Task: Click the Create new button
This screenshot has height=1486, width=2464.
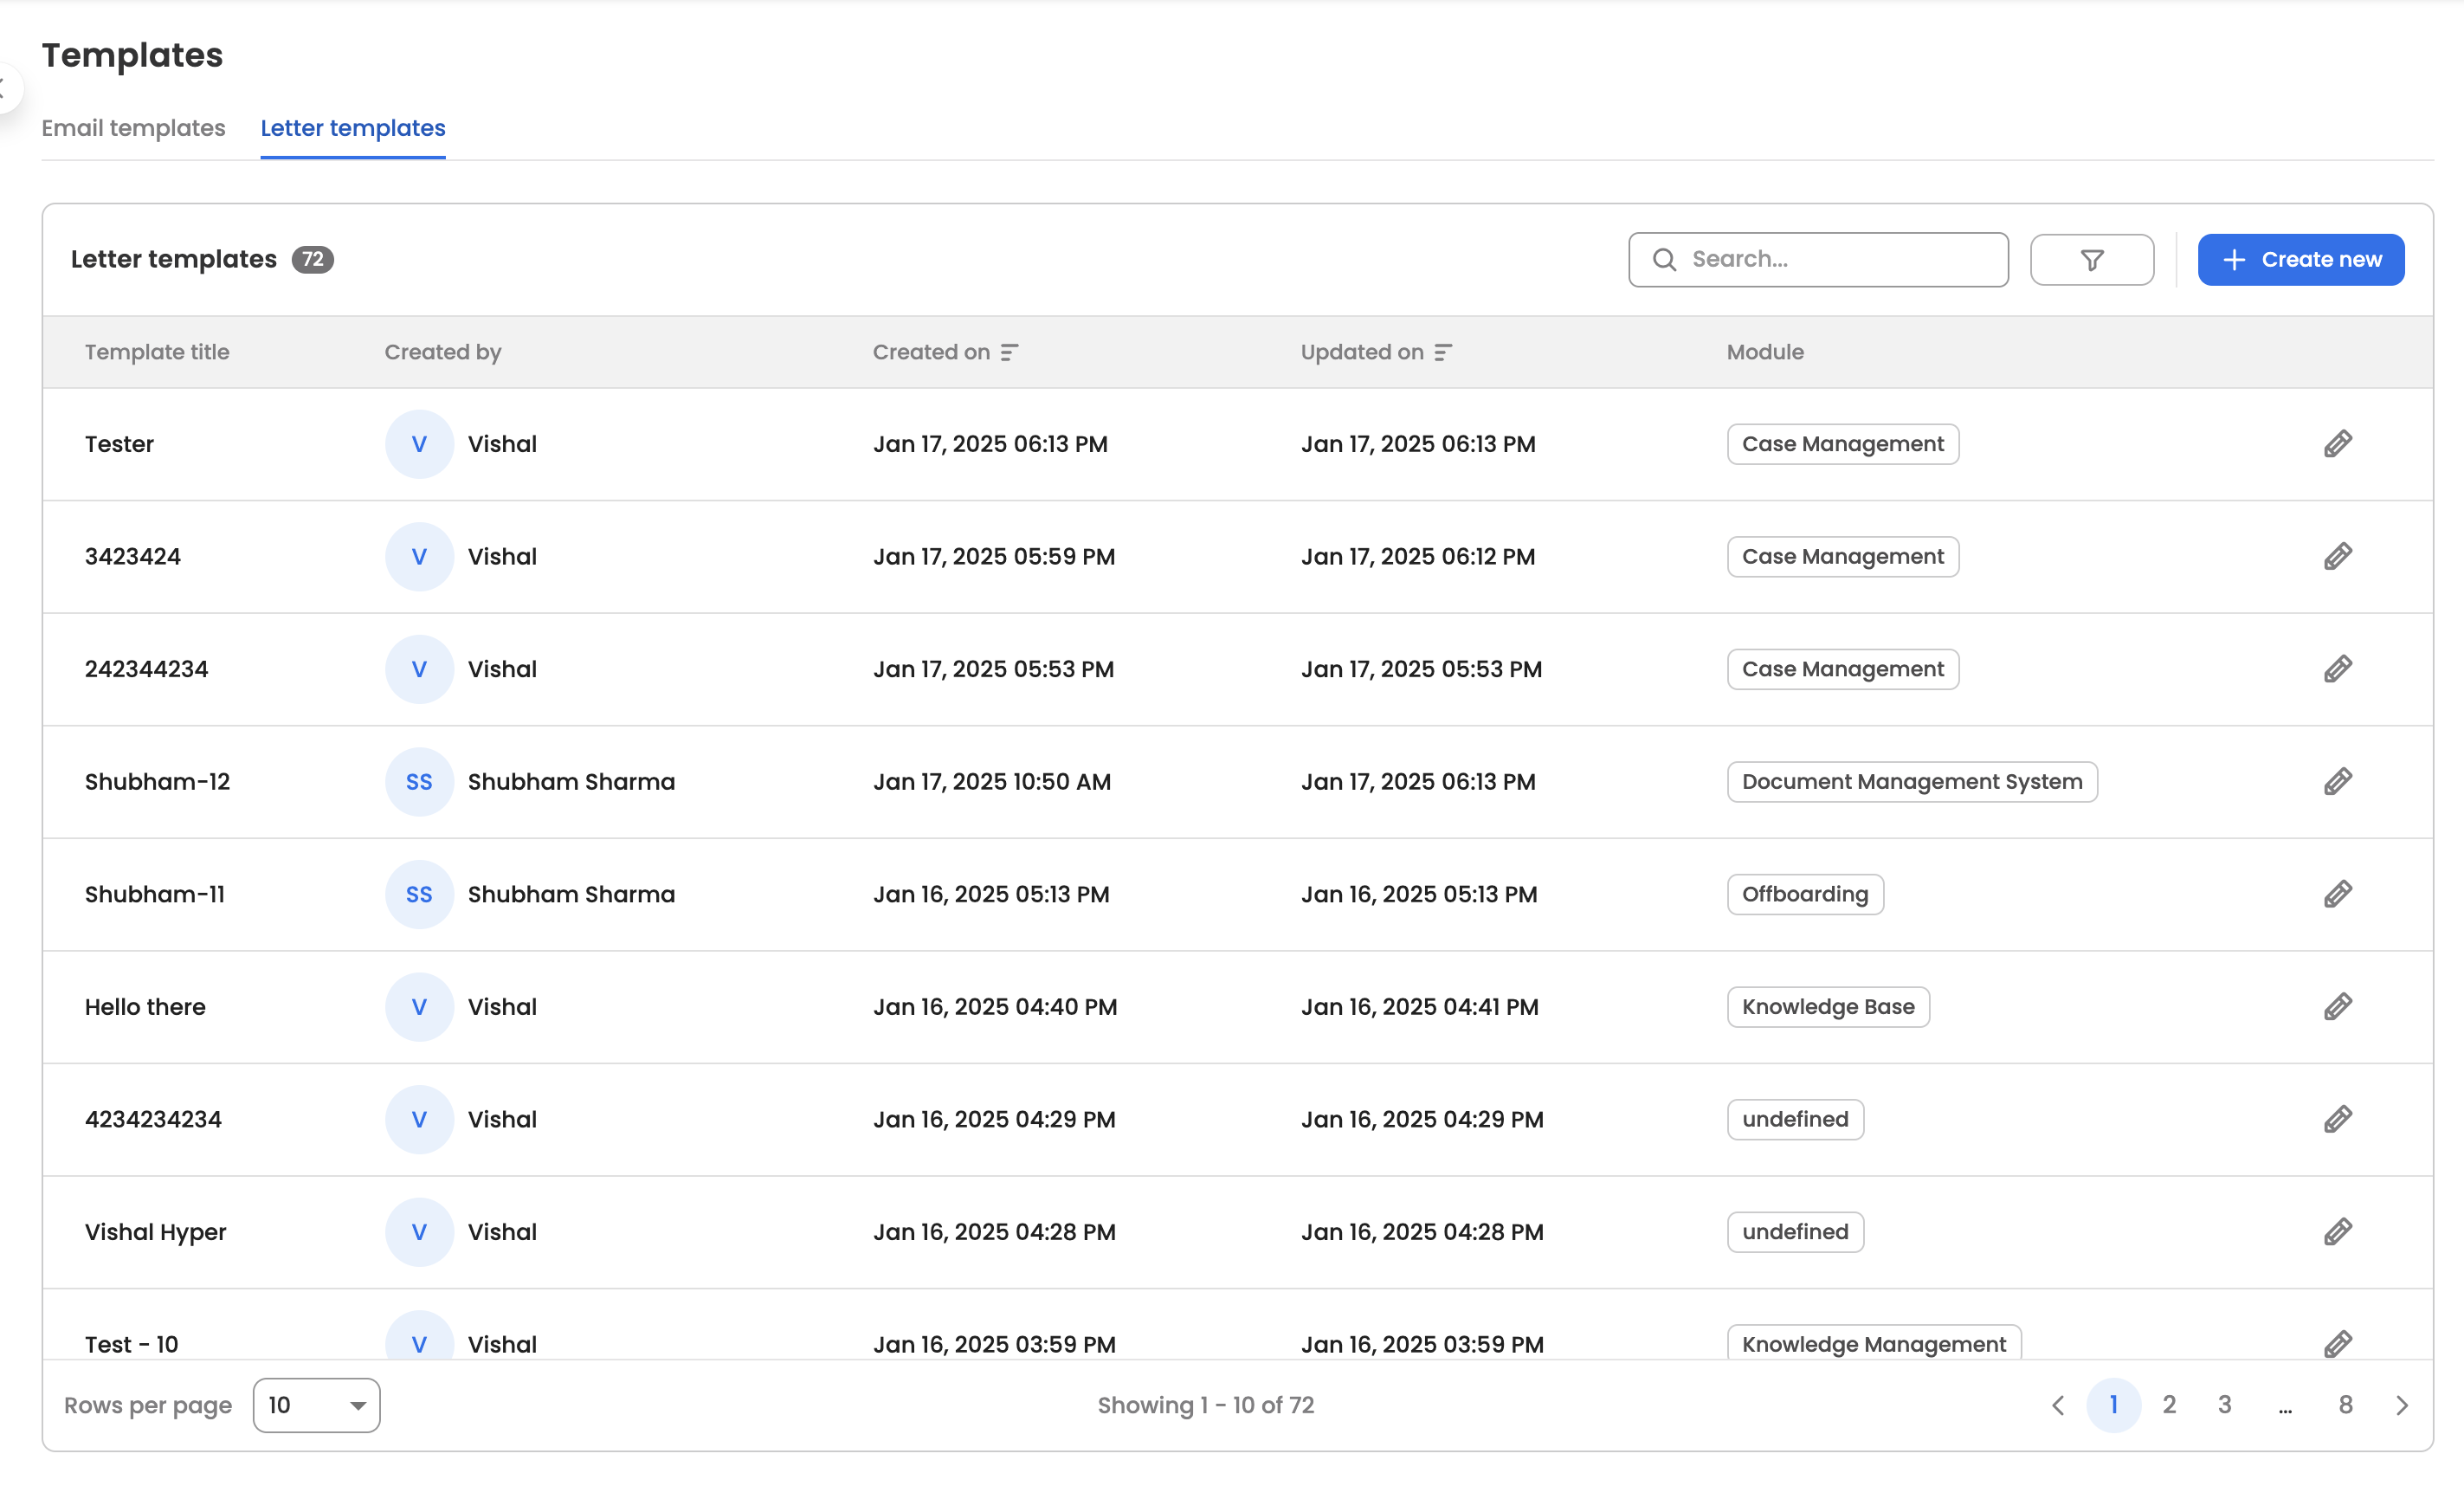Action: pyautogui.click(x=2300, y=260)
